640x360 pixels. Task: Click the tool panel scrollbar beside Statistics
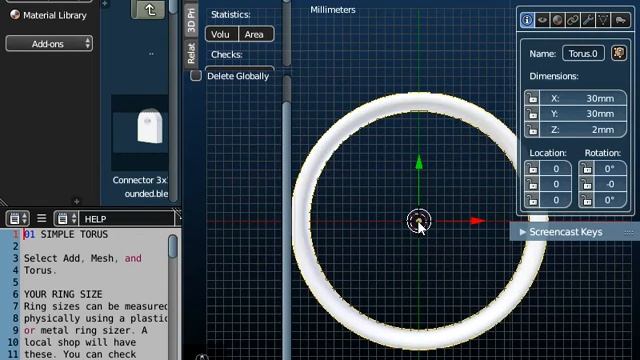point(287,33)
